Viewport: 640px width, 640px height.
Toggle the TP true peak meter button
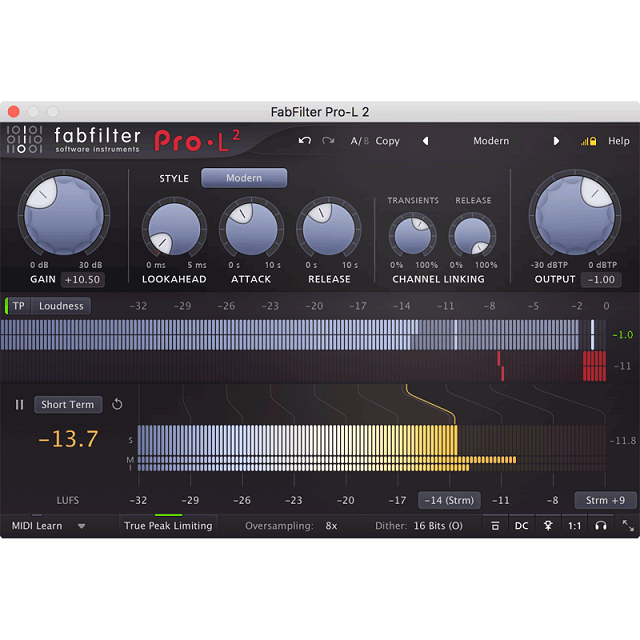[18, 306]
